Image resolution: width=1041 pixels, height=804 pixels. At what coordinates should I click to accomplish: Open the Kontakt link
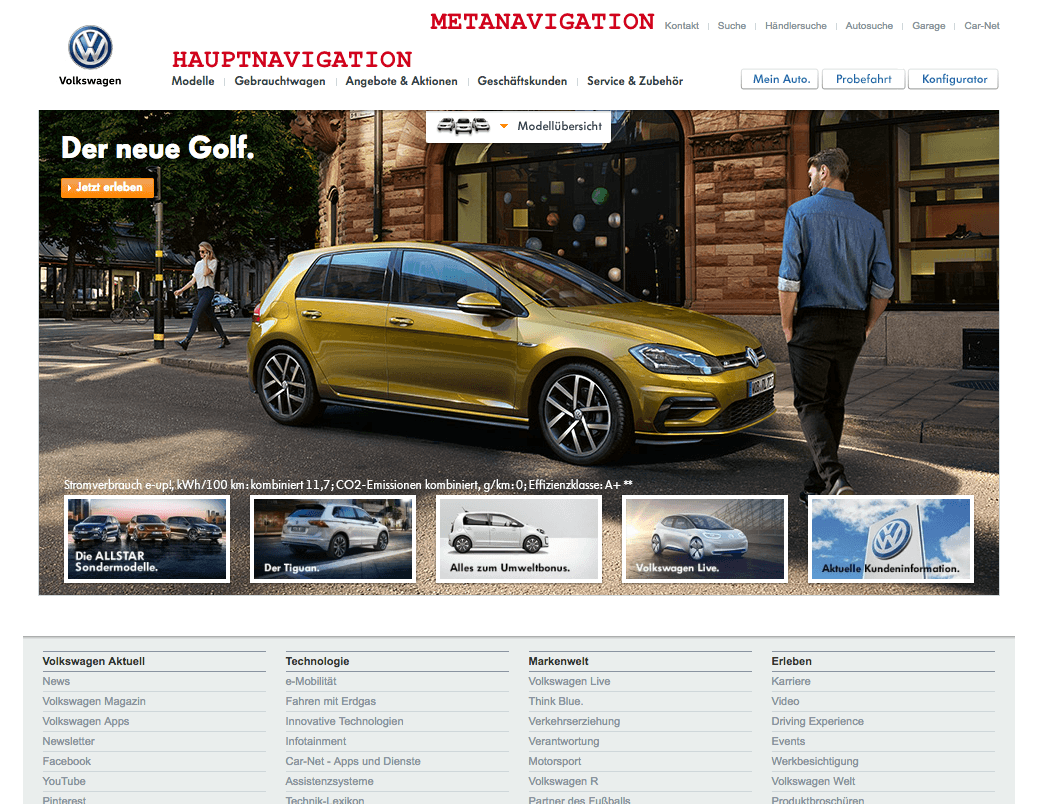pyautogui.click(x=681, y=26)
